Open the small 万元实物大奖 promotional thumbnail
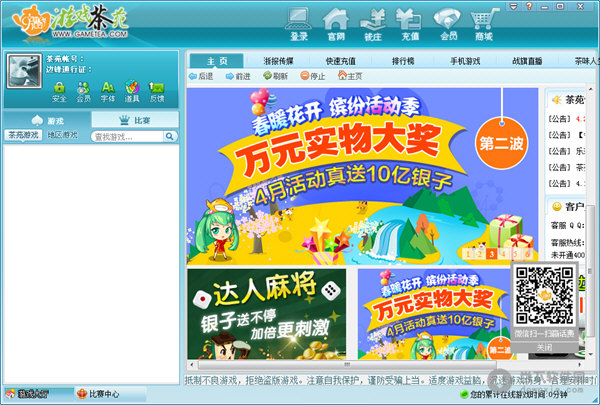The image size is (600, 405). (434, 314)
